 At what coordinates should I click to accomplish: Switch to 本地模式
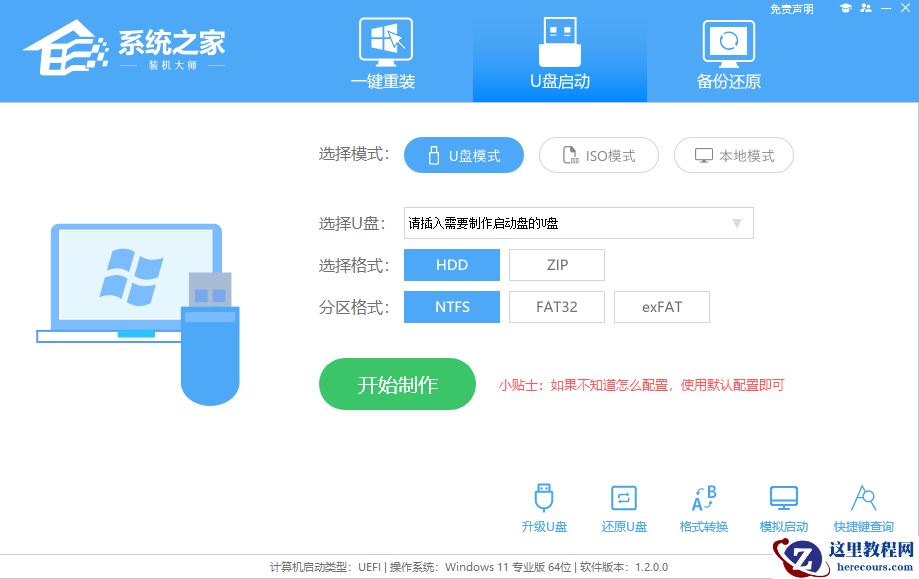(733, 155)
